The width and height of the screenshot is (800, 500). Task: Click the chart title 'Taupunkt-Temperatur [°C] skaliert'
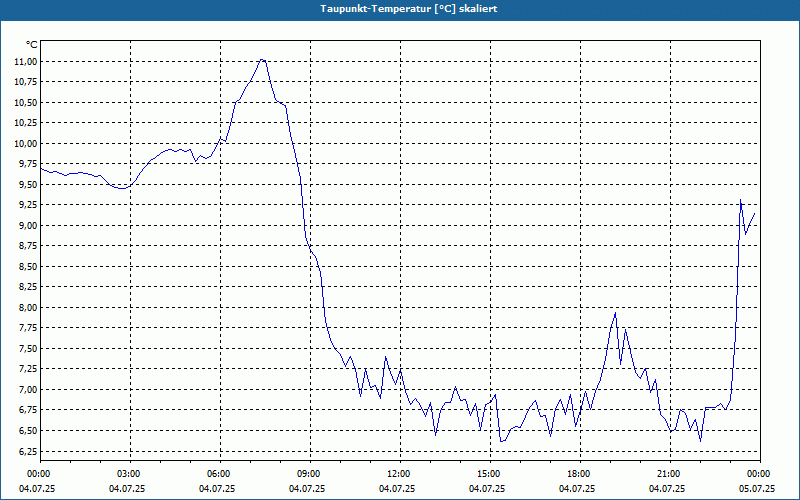[x=409, y=9]
